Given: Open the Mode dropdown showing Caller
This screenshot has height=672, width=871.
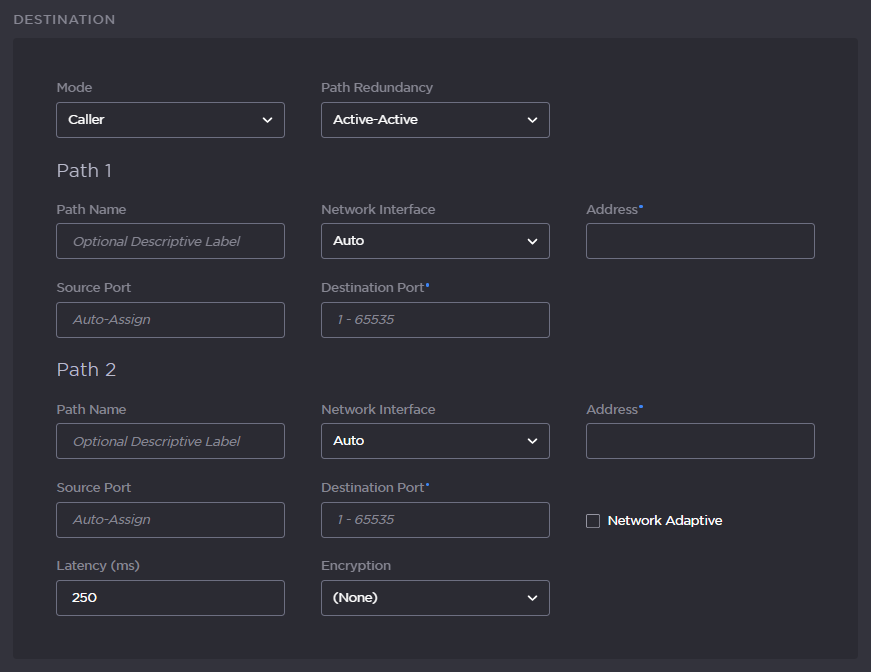Looking at the screenshot, I should click(170, 119).
